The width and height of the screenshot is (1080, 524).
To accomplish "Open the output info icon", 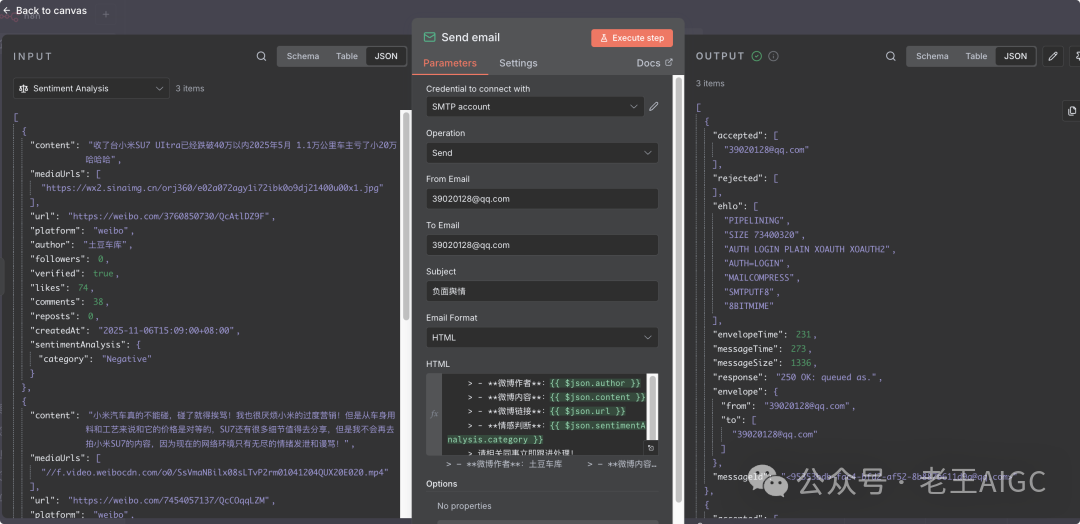I will (773, 56).
